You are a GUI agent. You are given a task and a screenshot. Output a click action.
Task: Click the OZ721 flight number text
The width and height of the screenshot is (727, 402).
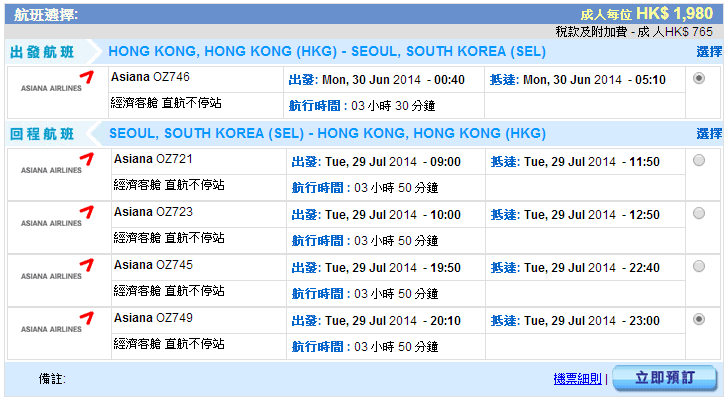coord(174,158)
